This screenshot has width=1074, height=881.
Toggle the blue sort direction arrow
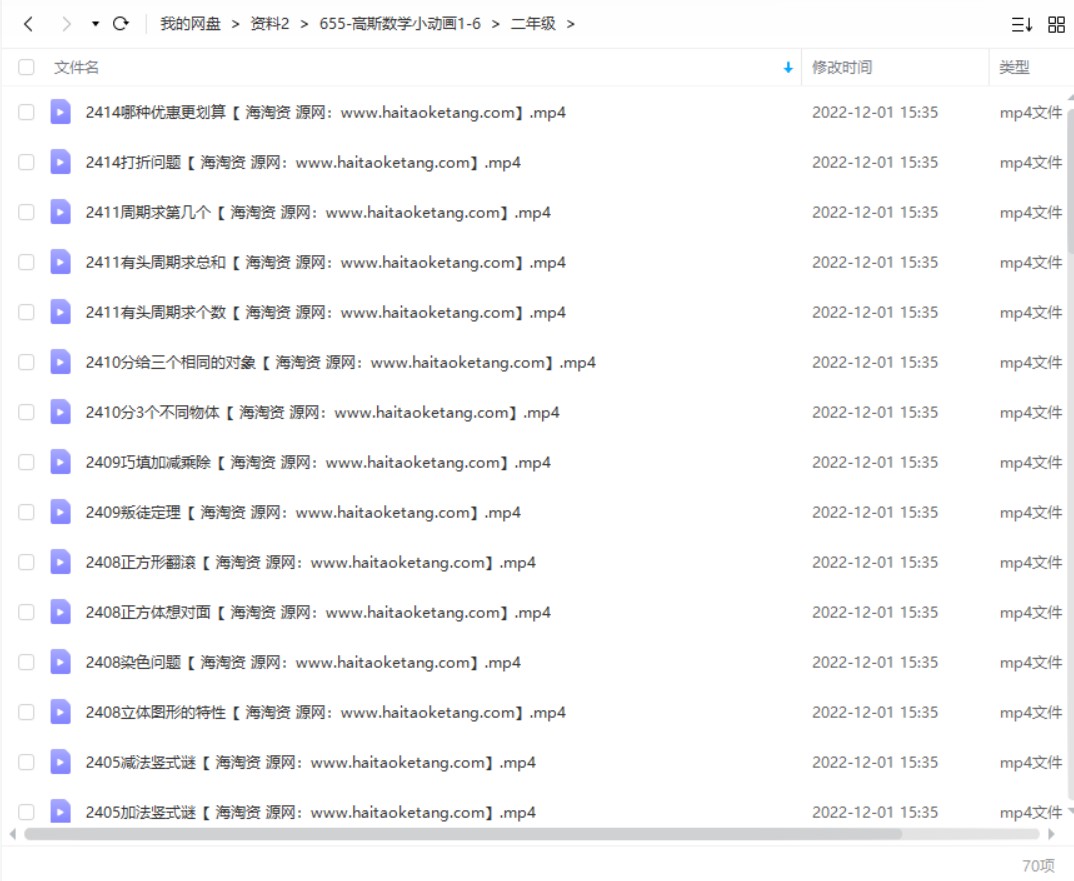pos(788,67)
